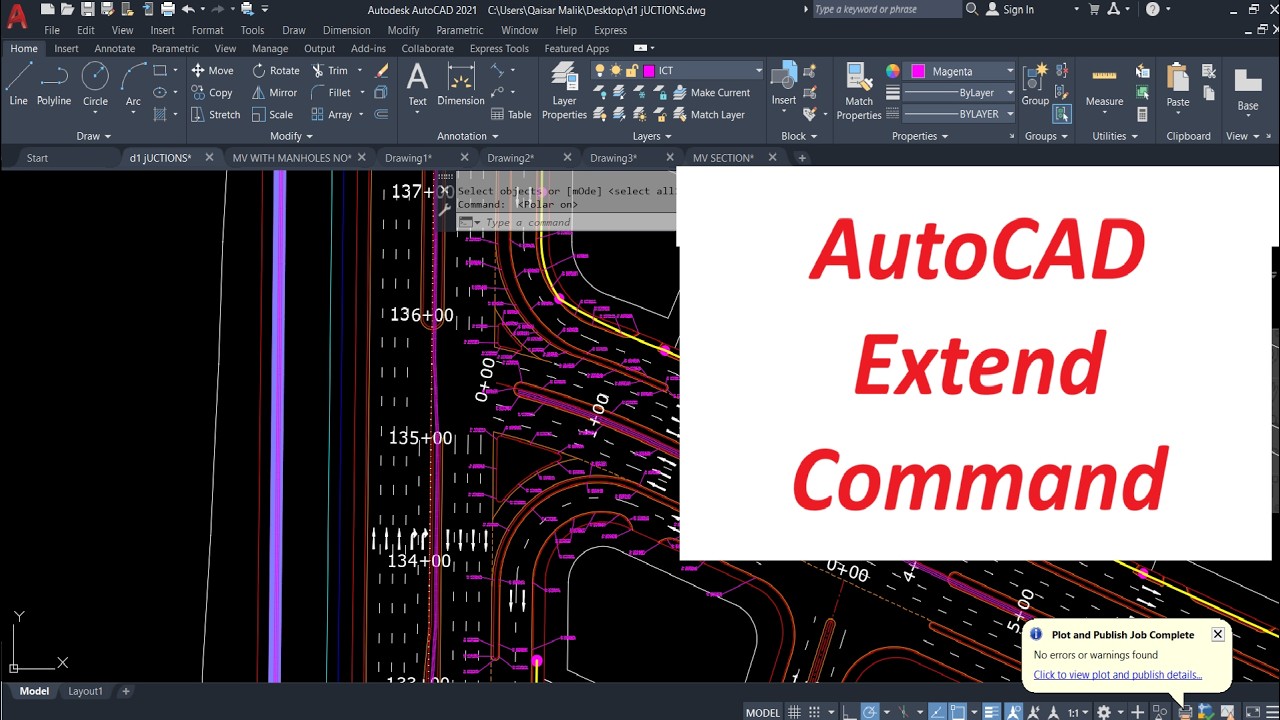Close the Plot and Publish notification
The width and height of the screenshot is (1280, 720).
click(1217, 634)
